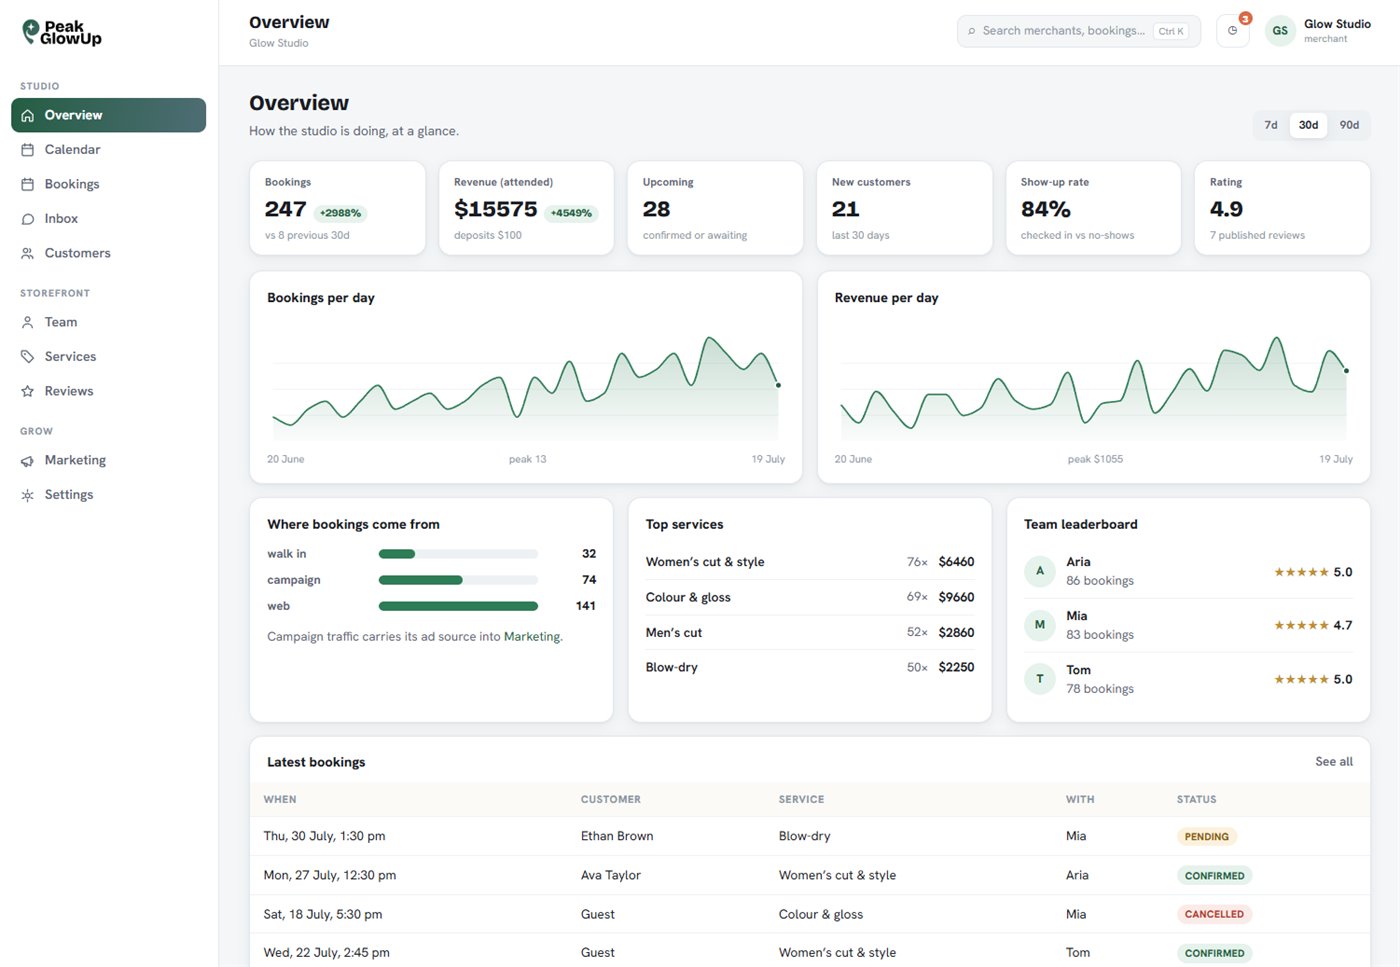The image size is (1400, 967).
Task: Click the Services tag icon
Action: coord(28,357)
